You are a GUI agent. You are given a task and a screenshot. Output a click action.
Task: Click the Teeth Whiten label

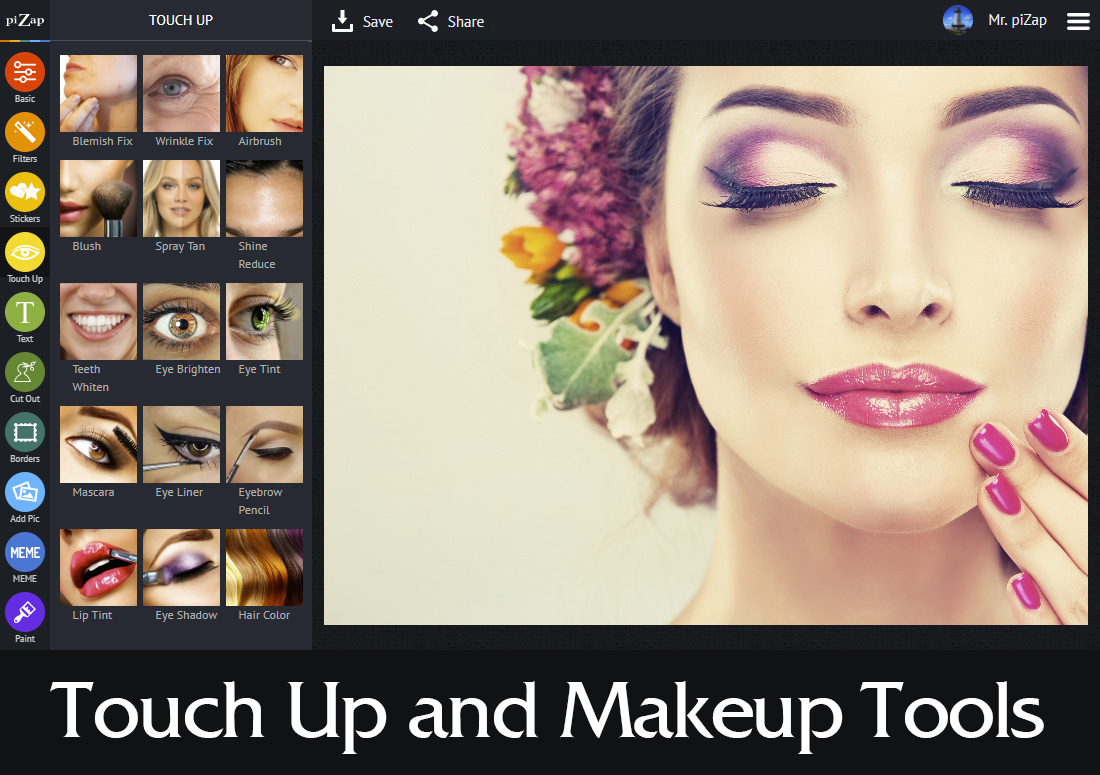[90, 378]
